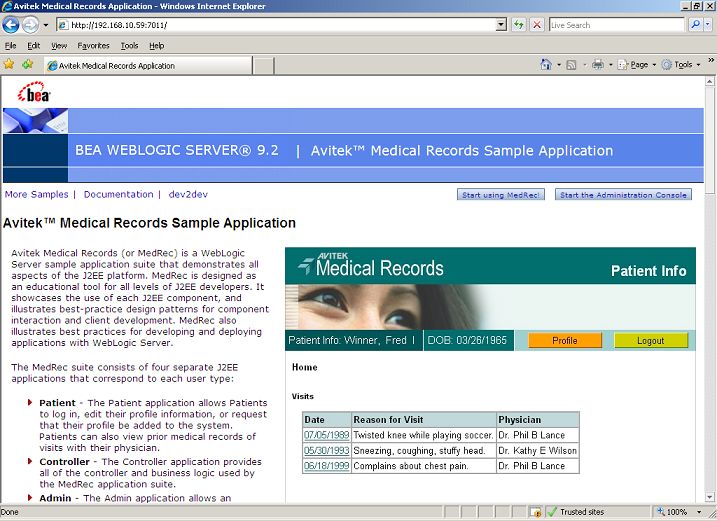Open the View menu
The image size is (717, 521).
pos(59,46)
